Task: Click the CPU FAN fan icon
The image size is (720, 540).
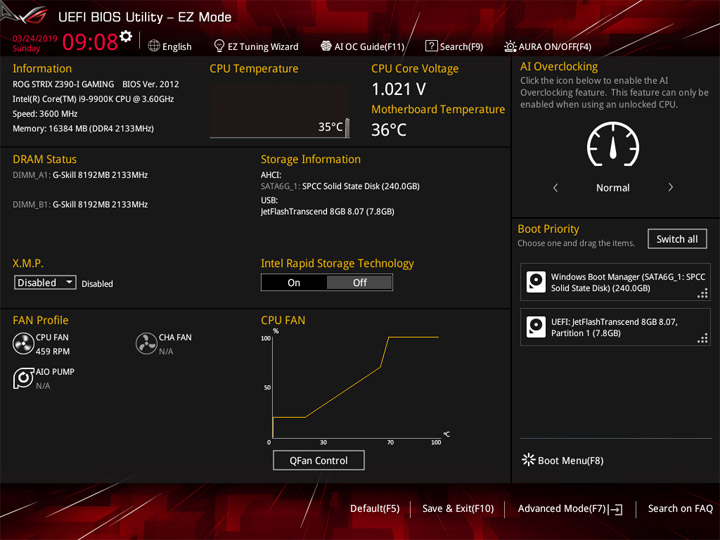Action: 23,343
